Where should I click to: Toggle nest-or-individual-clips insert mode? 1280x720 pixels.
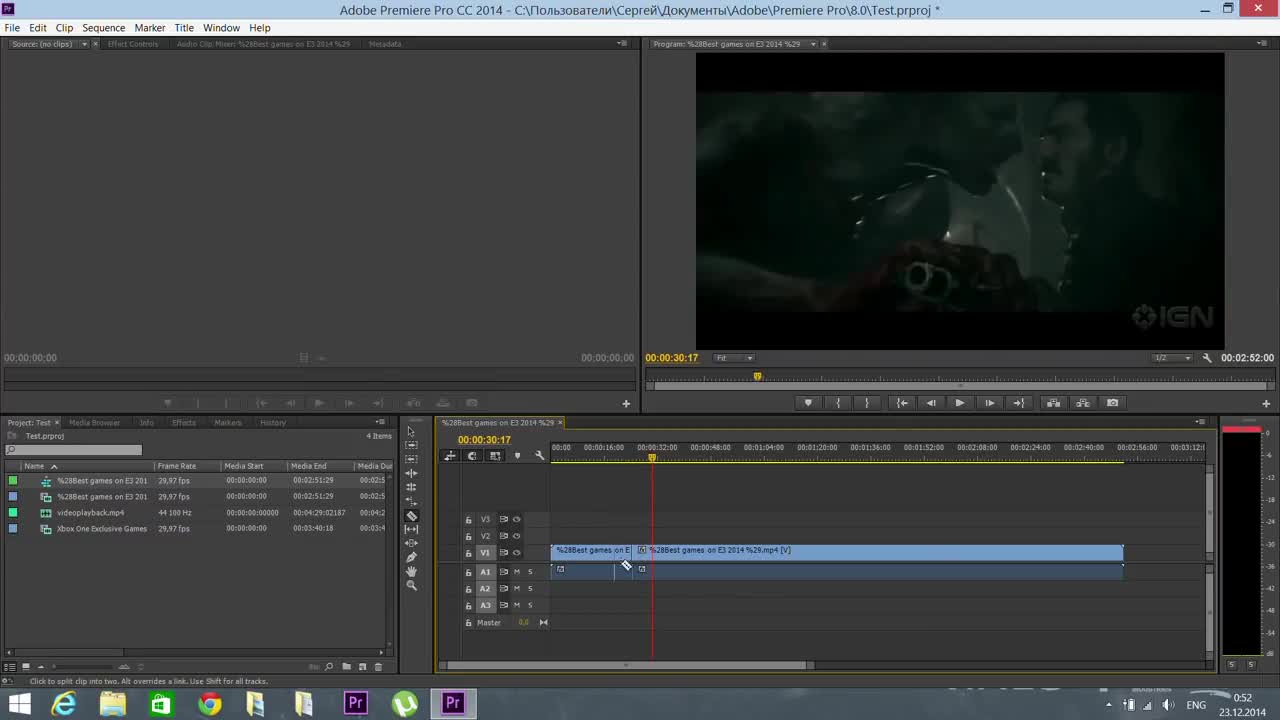[x=450, y=456]
